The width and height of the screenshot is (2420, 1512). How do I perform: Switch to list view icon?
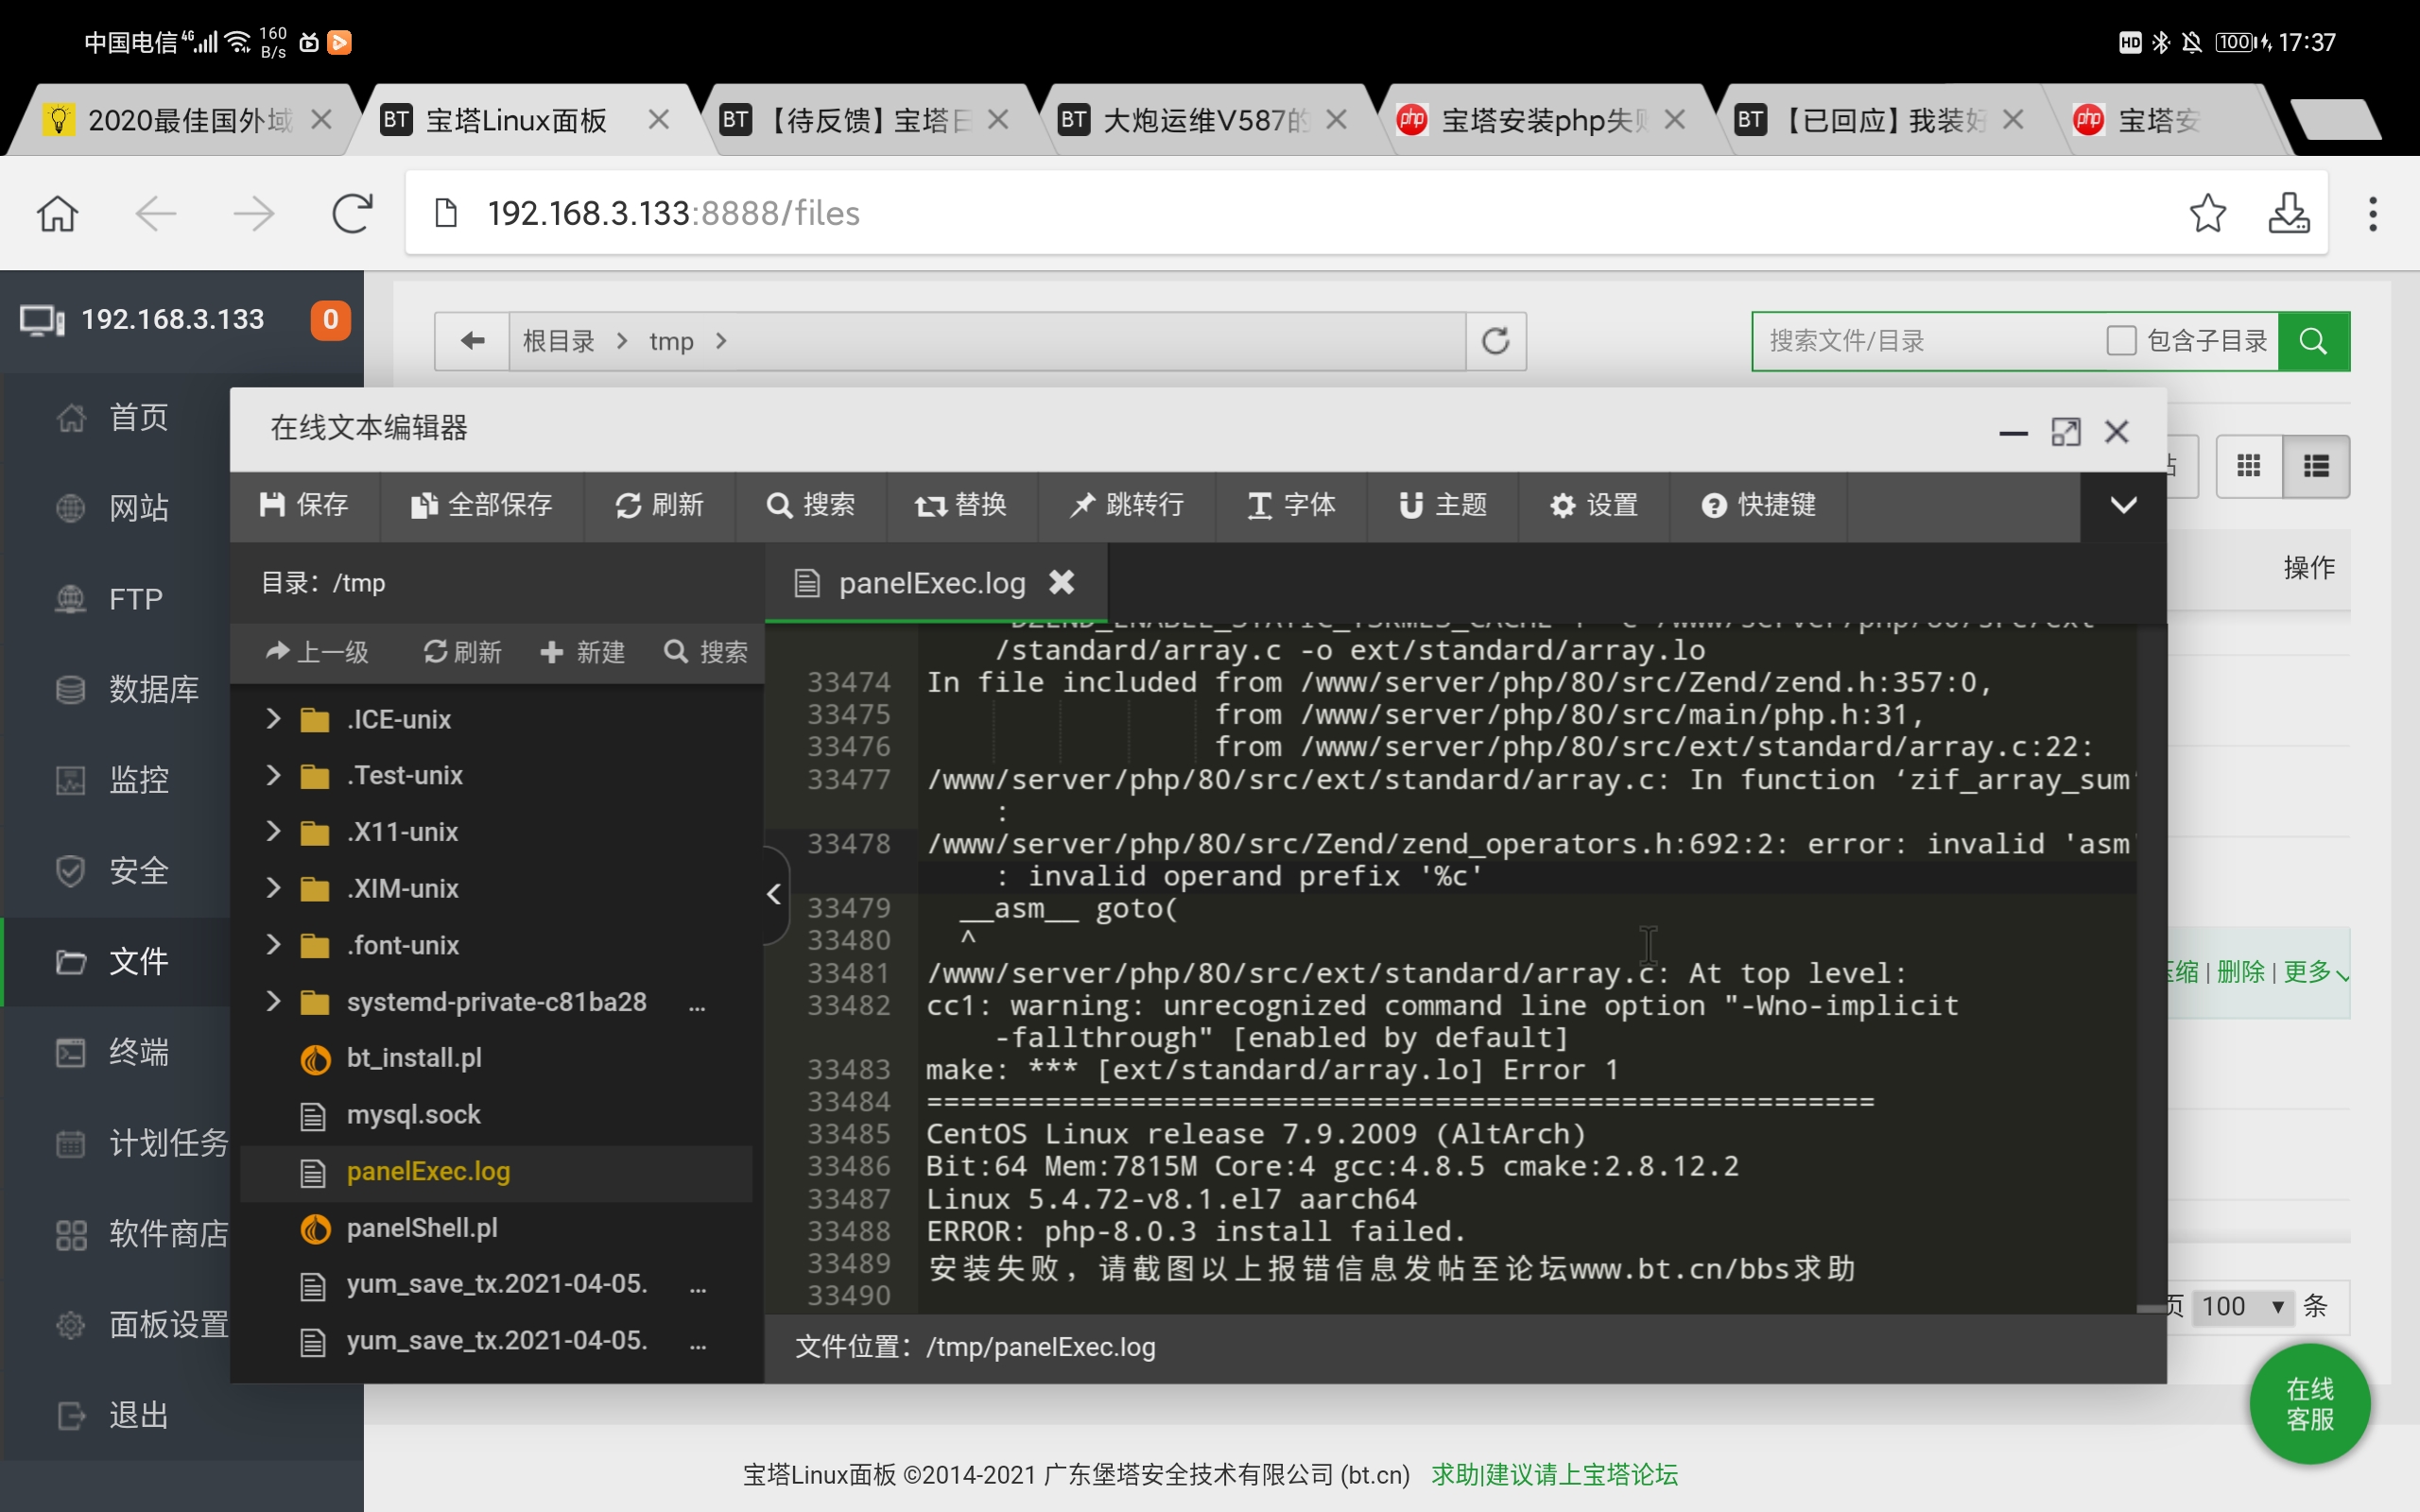pyautogui.click(x=2316, y=466)
